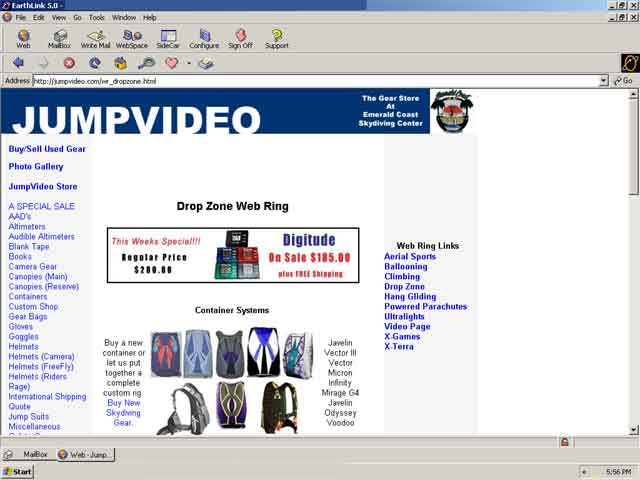Click the Go button beside address bar
Screen dimensions: 640x480
tap(623, 81)
